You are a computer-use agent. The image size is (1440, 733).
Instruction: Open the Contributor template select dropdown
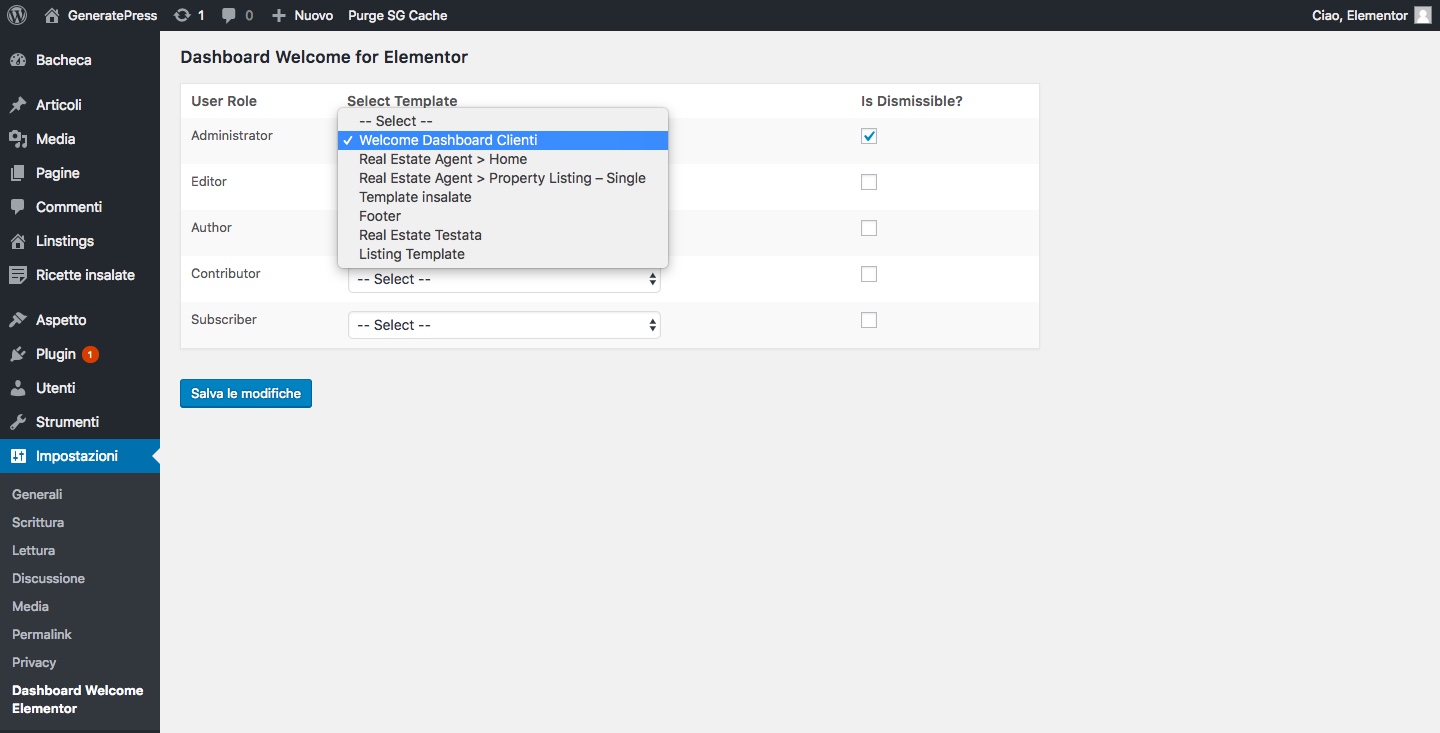504,281
